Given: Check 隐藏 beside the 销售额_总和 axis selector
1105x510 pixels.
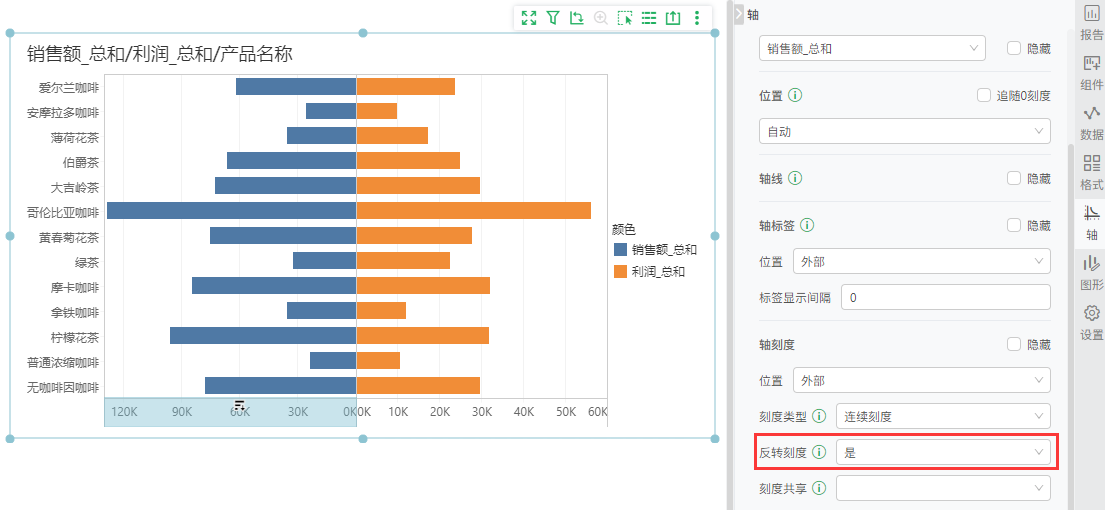Looking at the screenshot, I should (1014, 49).
